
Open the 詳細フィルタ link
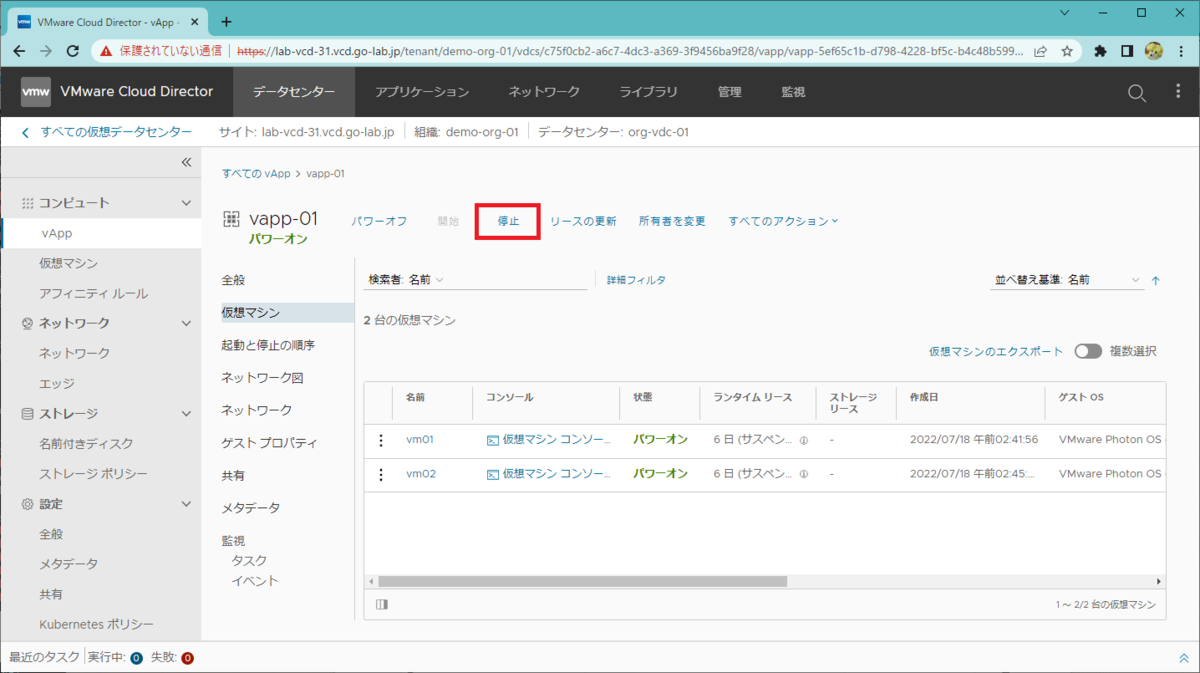click(636, 281)
